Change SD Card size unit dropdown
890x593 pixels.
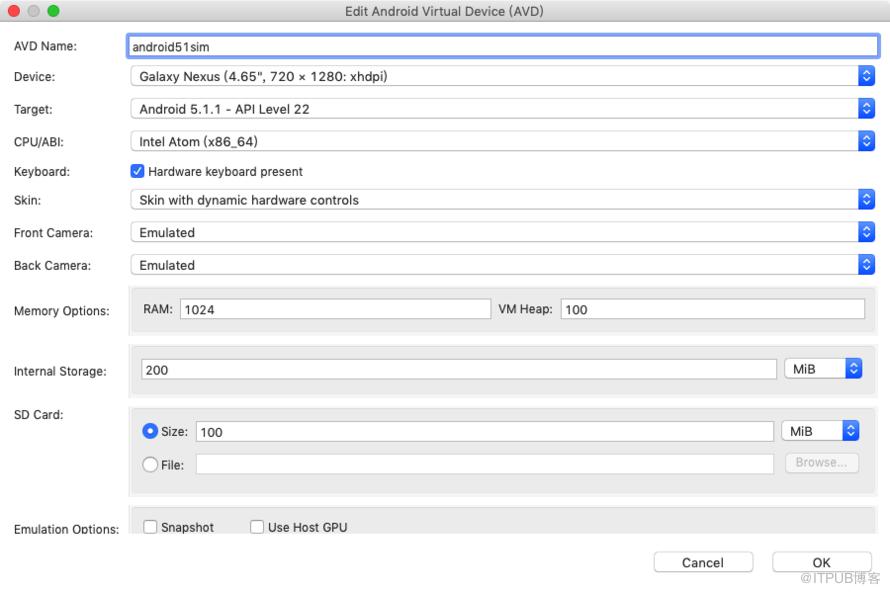pos(820,431)
